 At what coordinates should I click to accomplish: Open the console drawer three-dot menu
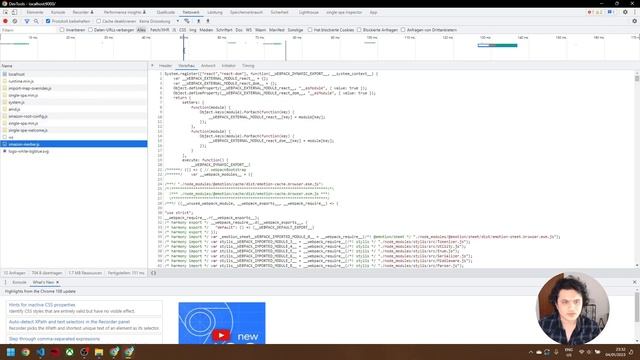coord(5,282)
